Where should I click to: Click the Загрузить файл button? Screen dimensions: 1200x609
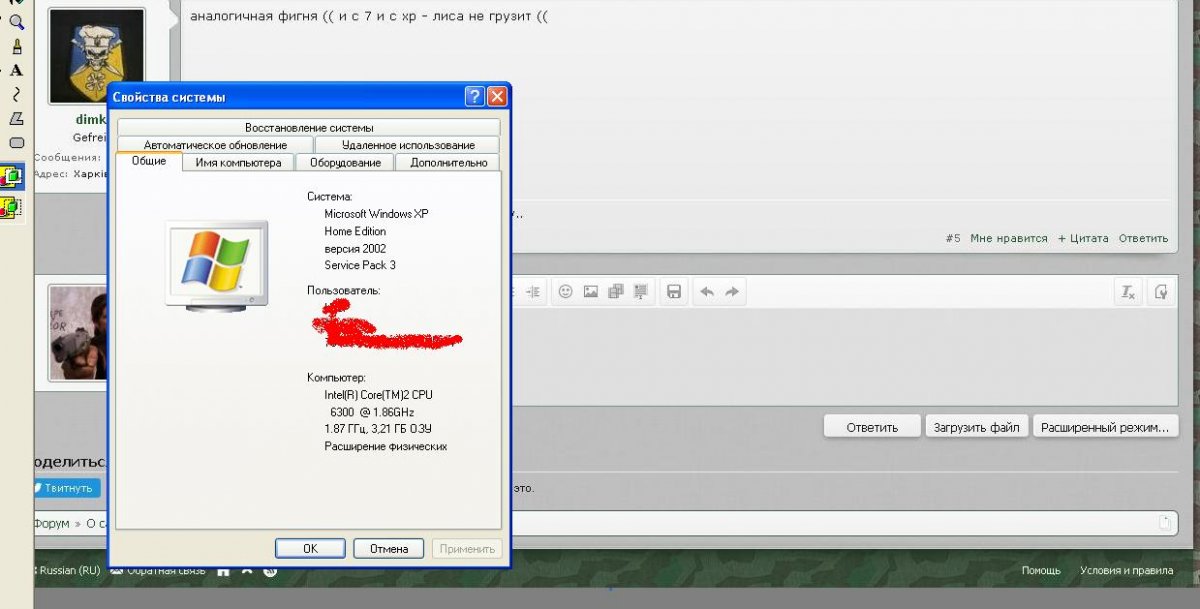tap(976, 427)
